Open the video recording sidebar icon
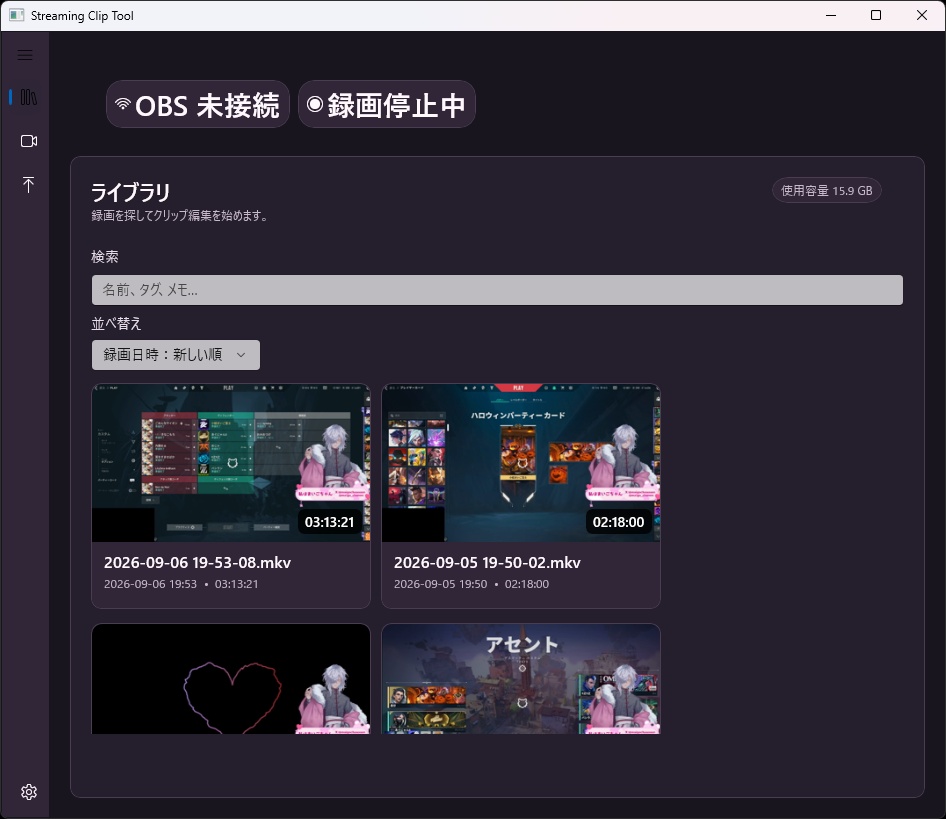This screenshot has height=819, width=946. pos(28,141)
